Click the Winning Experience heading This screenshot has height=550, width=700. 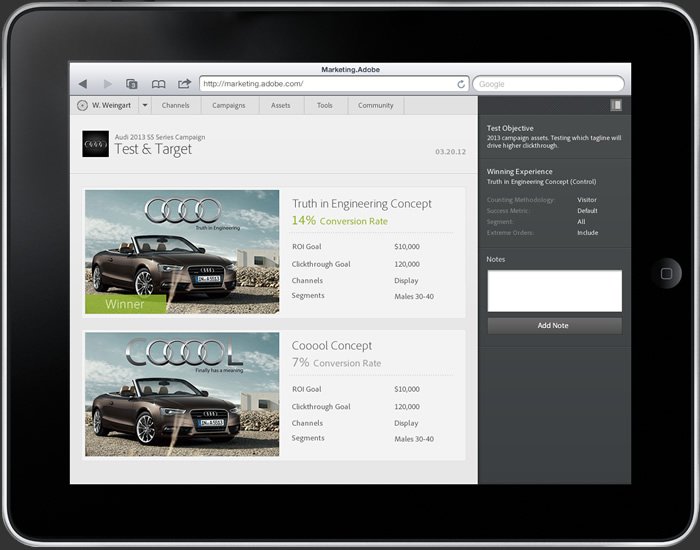[519, 171]
